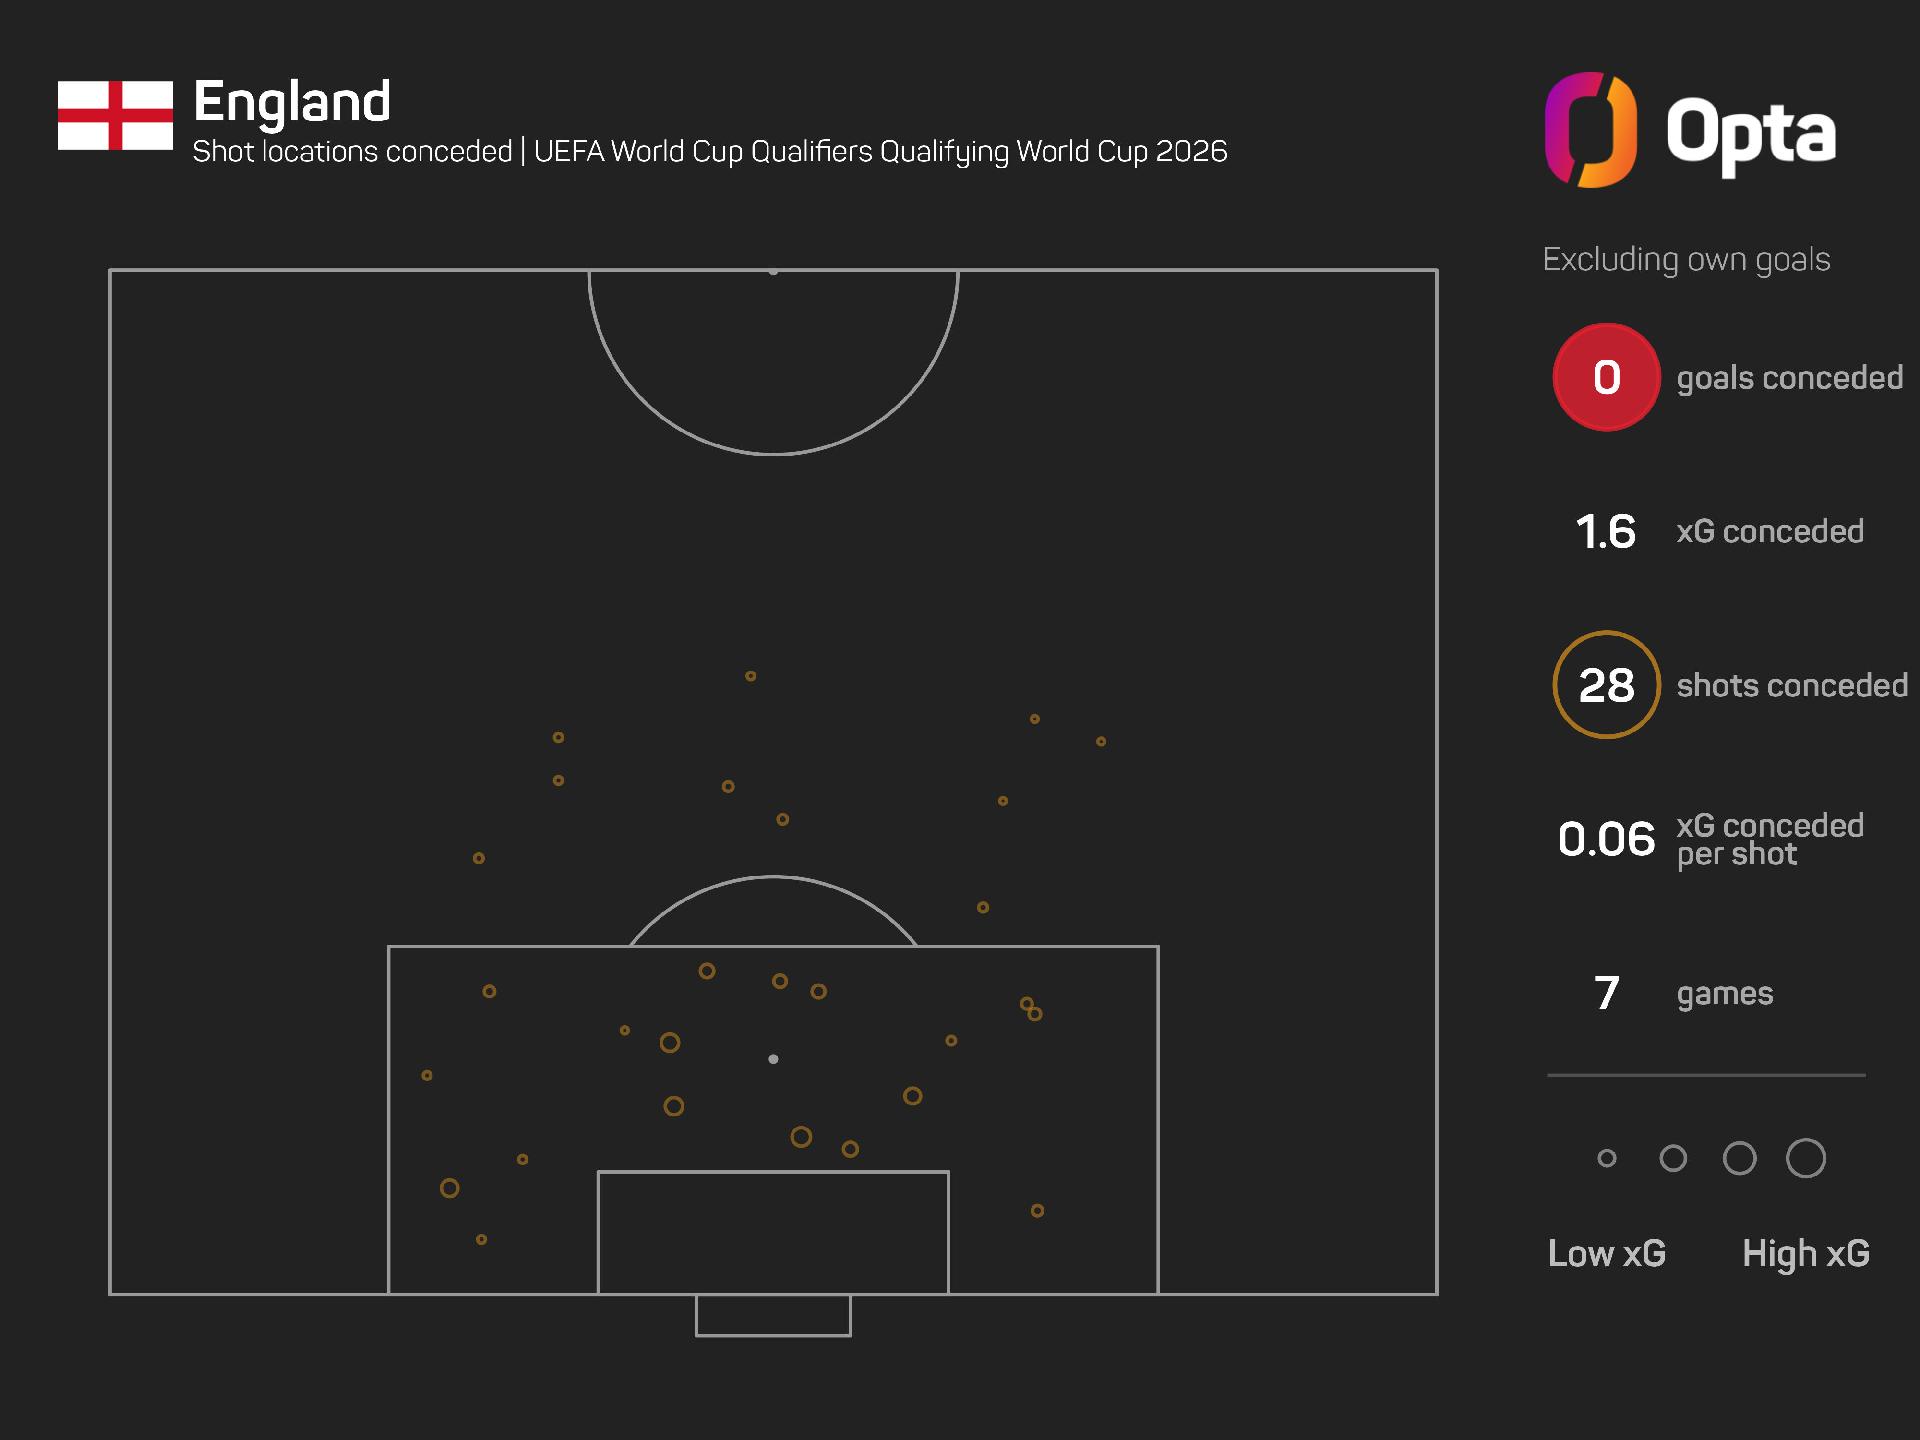Click the High xG legend label

click(x=1805, y=1254)
